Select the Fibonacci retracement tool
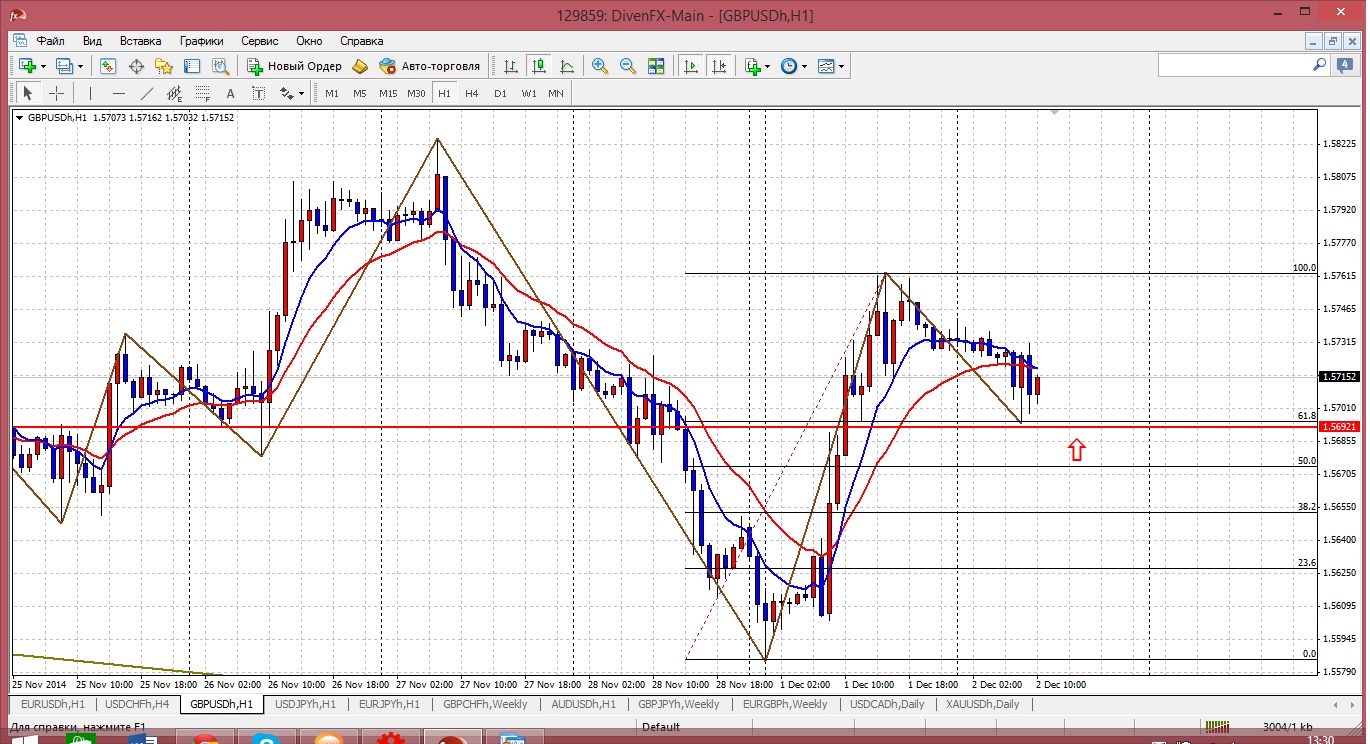The width and height of the screenshot is (1370, 744). click(203, 93)
